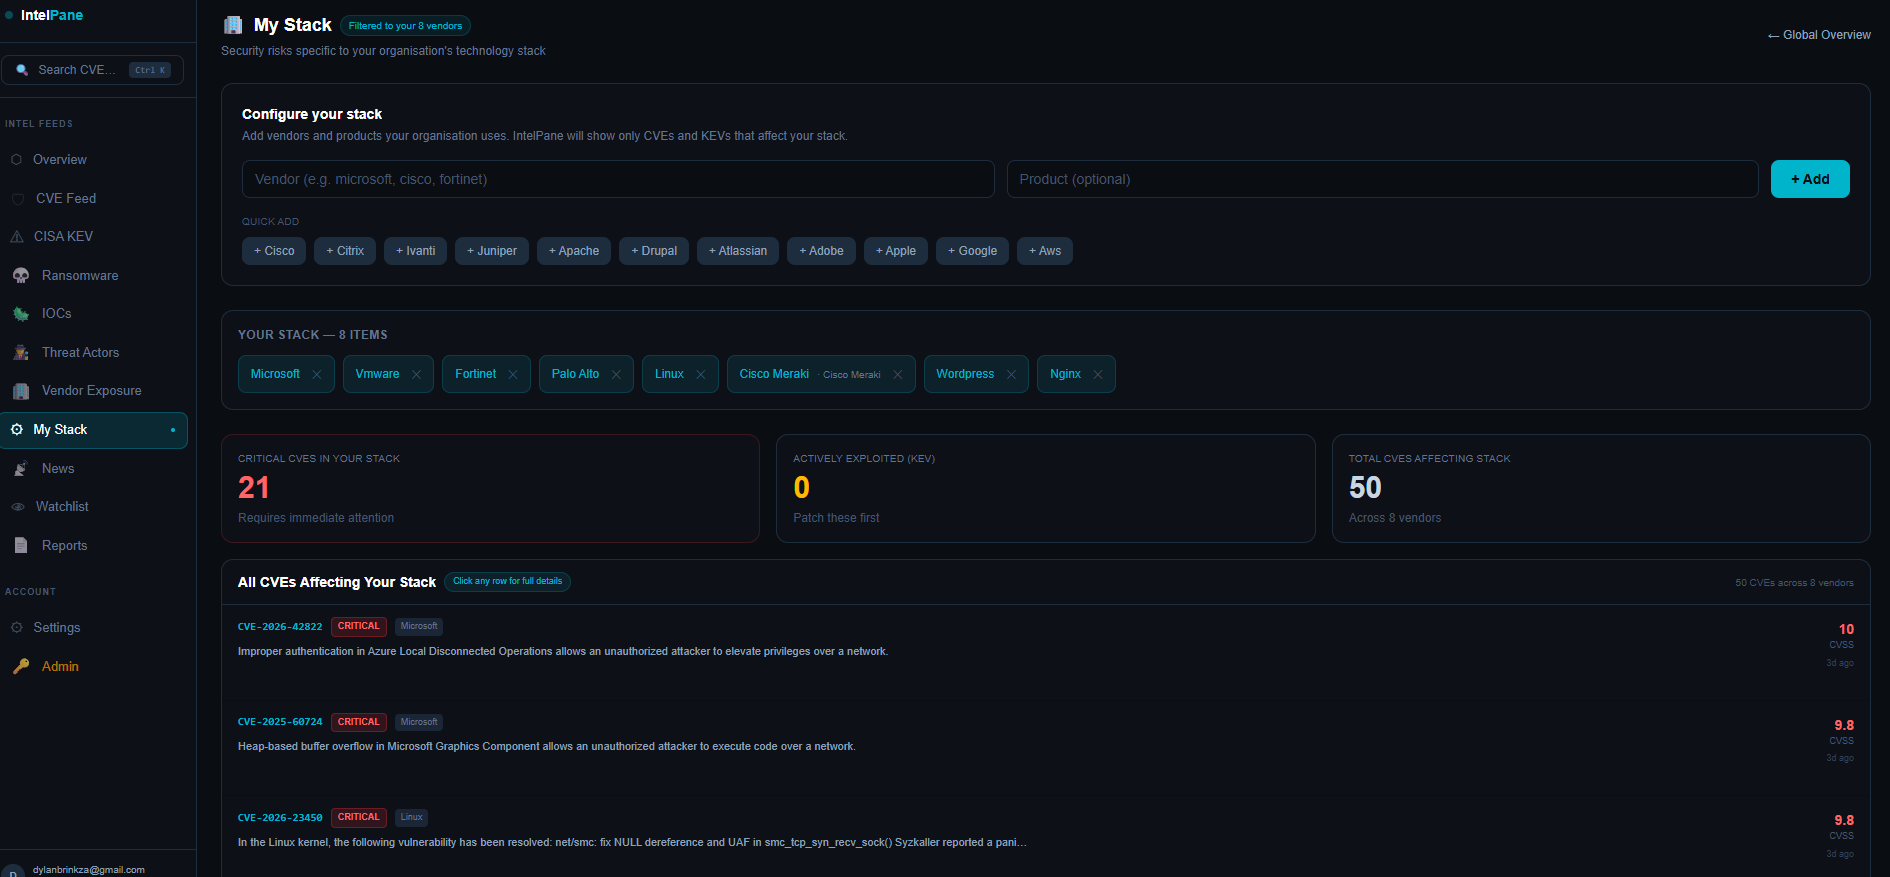Screen dimensions: 1890x877
Task: Click Actively Exploited count 0
Action: click(x=801, y=487)
